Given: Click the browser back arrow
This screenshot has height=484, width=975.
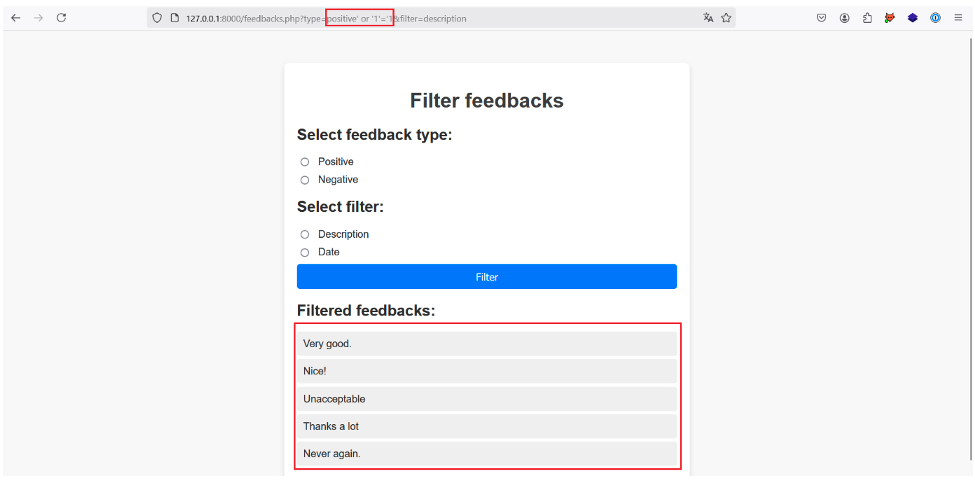Looking at the screenshot, I should (x=15, y=18).
